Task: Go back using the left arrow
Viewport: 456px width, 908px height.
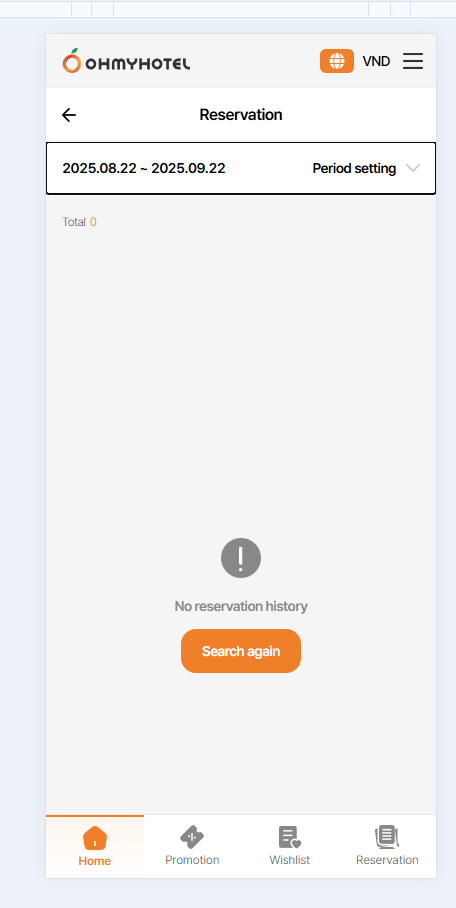Action: (x=69, y=115)
